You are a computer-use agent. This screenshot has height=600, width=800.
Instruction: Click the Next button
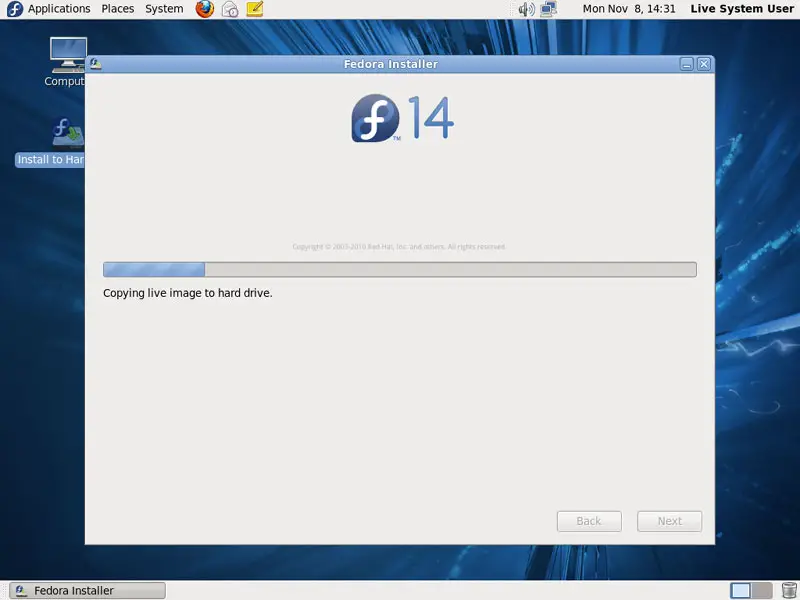pyautogui.click(x=669, y=521)
